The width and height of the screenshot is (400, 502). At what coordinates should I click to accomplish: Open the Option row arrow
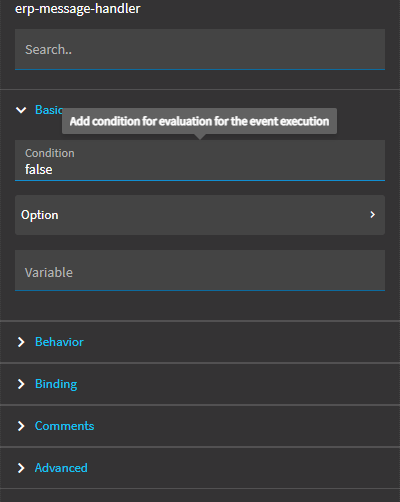point(373,215)
